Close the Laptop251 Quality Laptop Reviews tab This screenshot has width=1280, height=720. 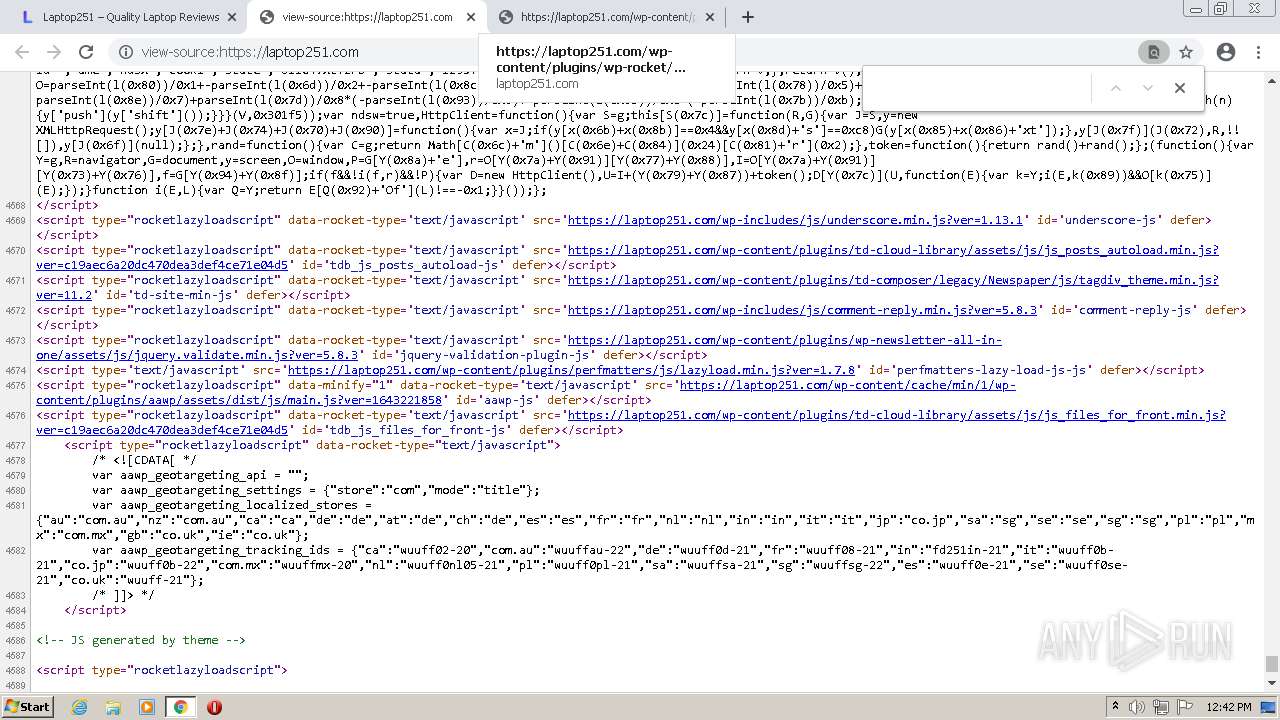click(232, 17)
